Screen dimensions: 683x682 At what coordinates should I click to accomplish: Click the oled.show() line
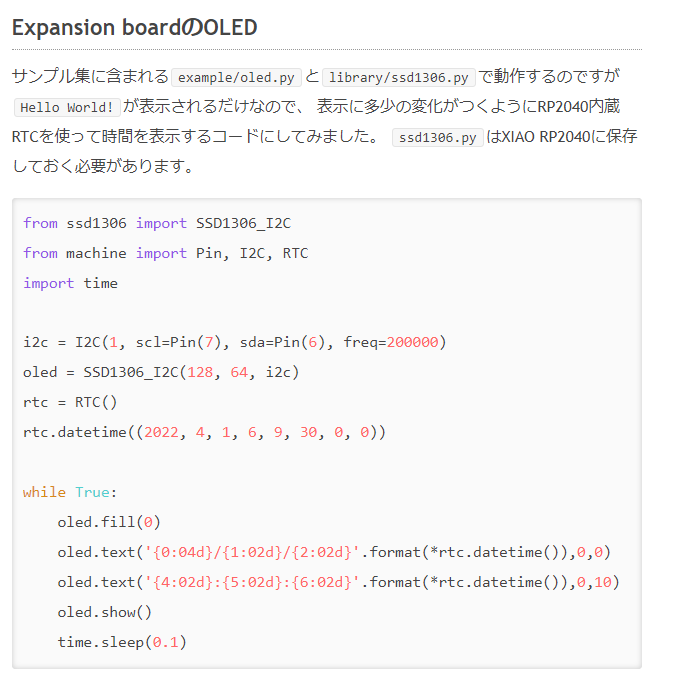[x=105, y=612]
